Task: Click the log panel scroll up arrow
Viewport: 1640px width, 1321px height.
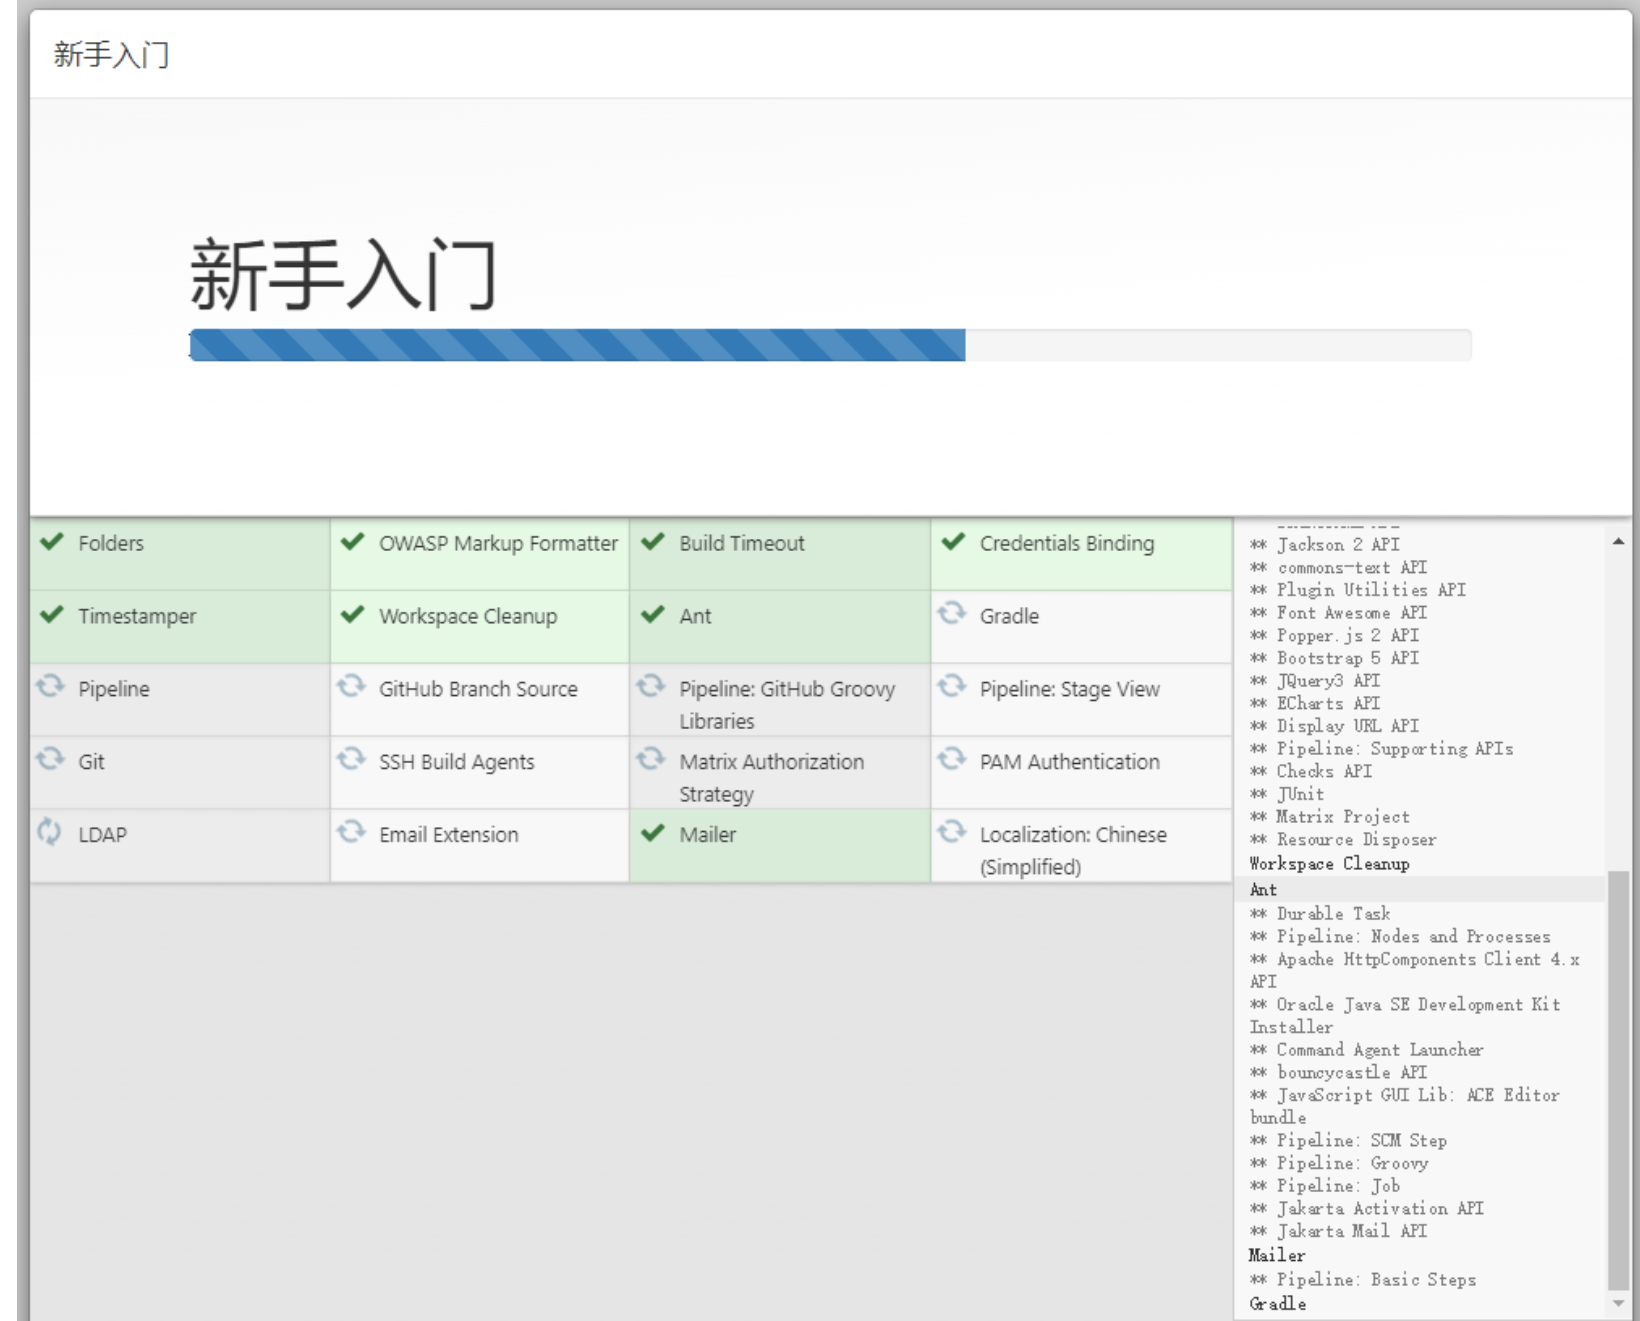Action: click(x=1618, y=541)
